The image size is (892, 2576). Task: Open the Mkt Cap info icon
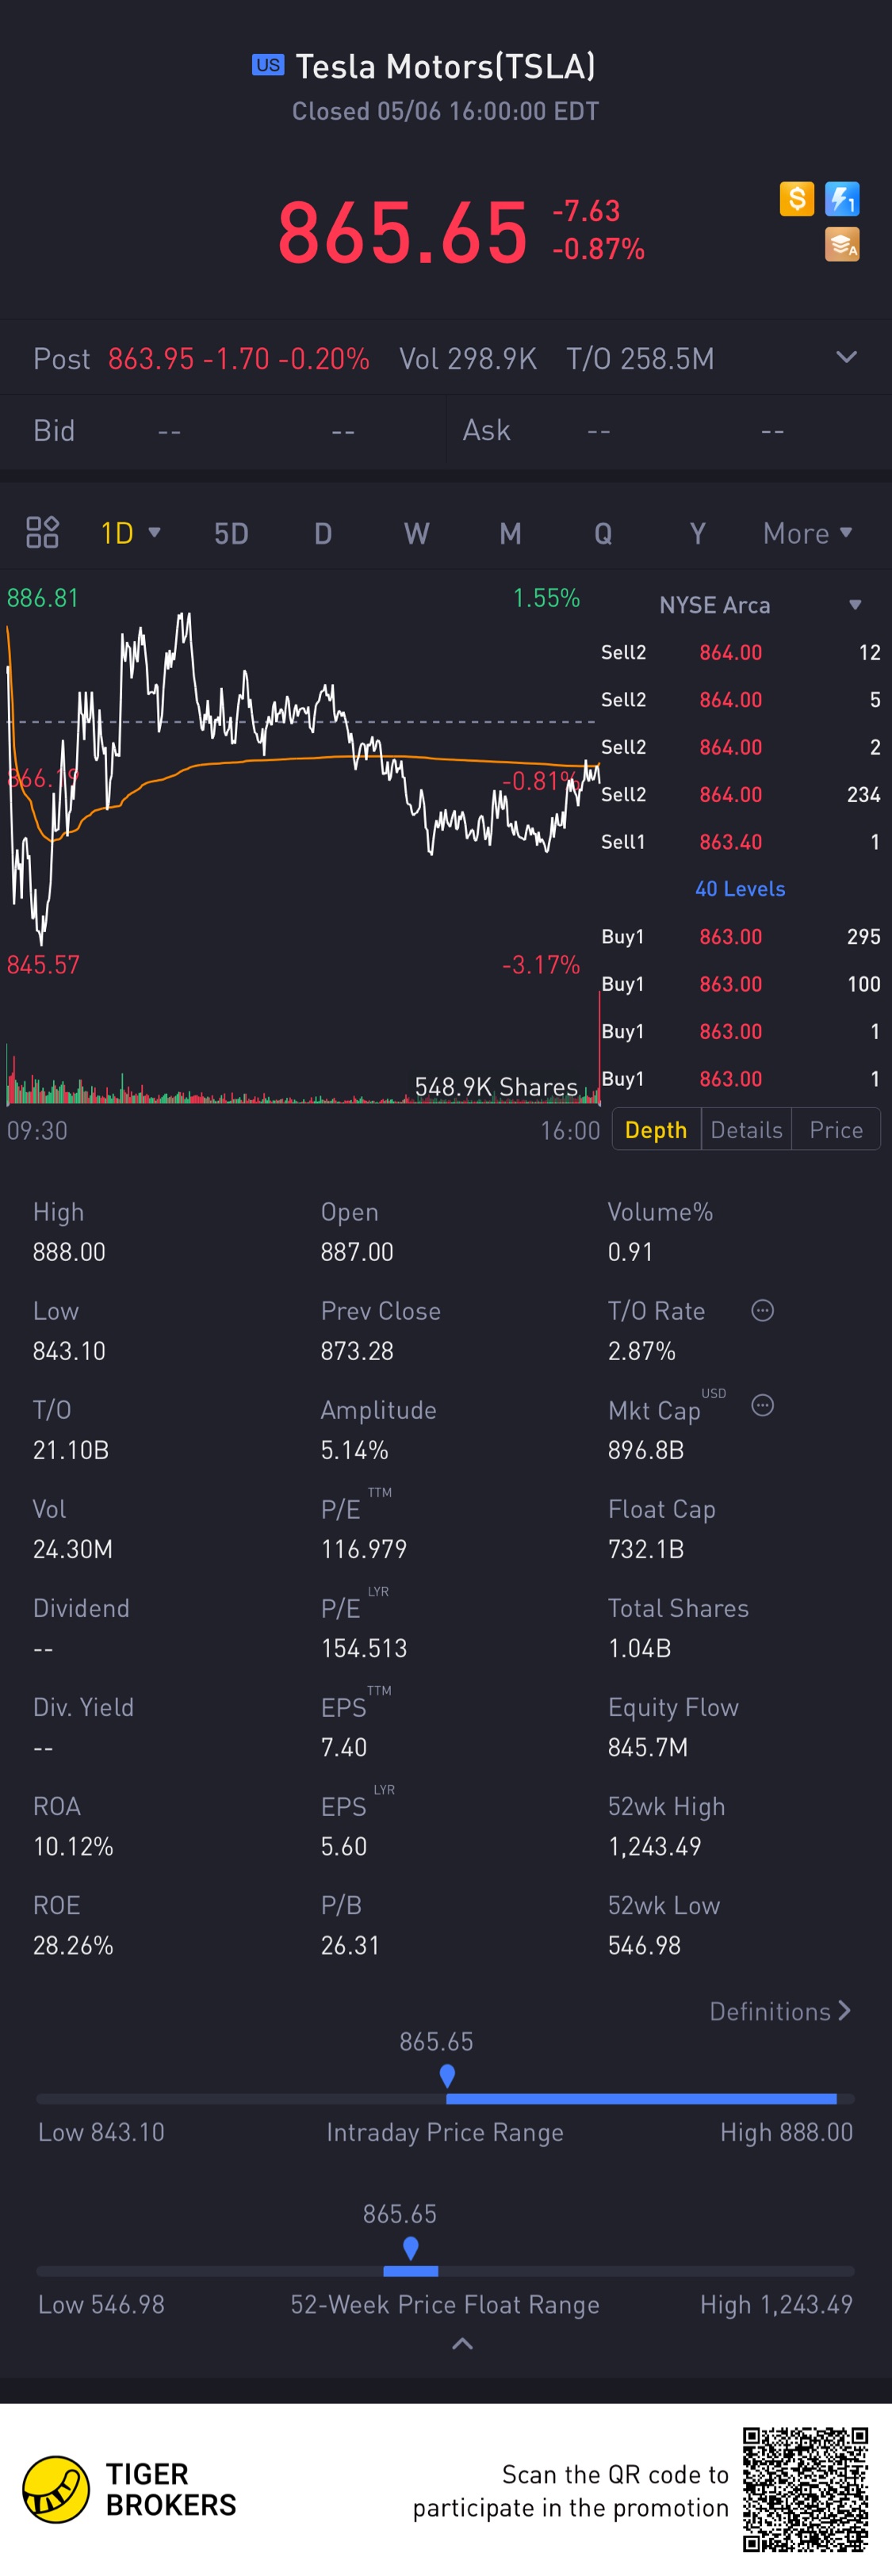tap(762, 1406)
